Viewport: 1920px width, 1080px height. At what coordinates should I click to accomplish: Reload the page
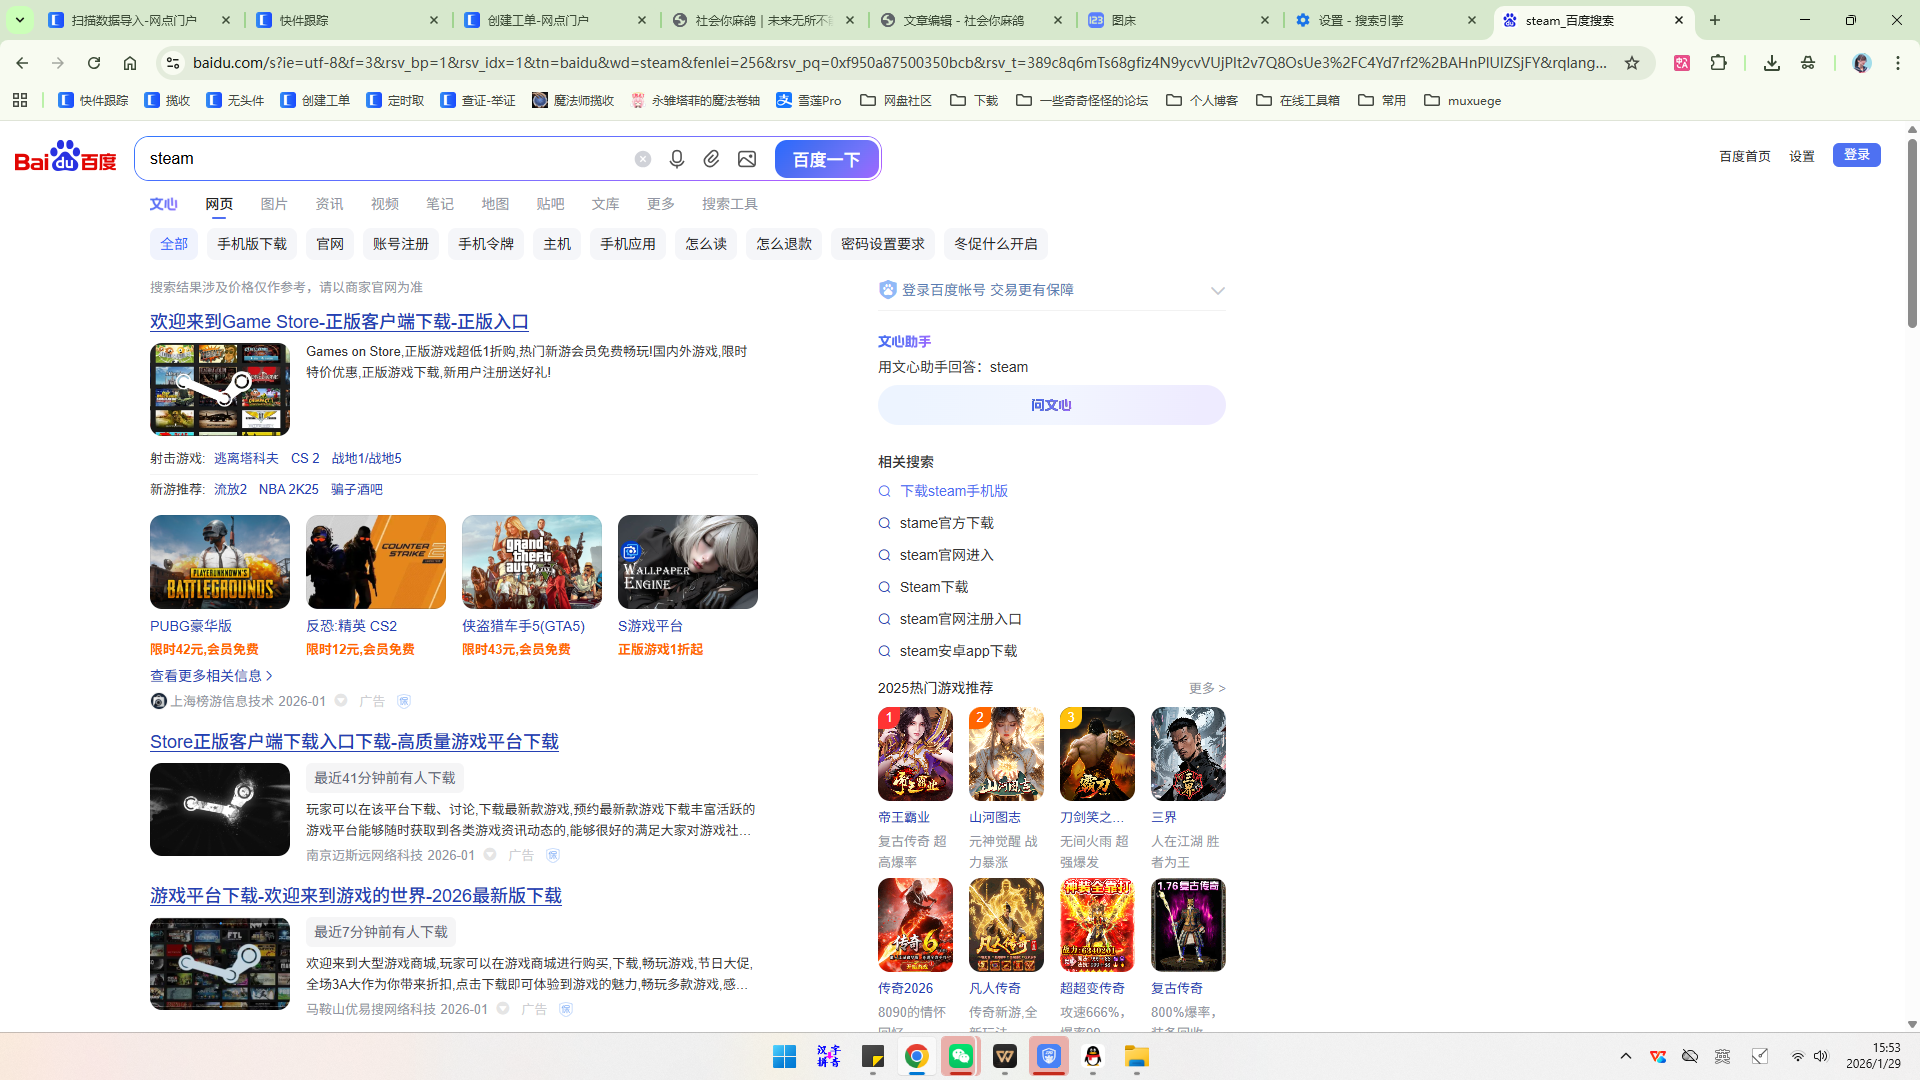(94, 63)
